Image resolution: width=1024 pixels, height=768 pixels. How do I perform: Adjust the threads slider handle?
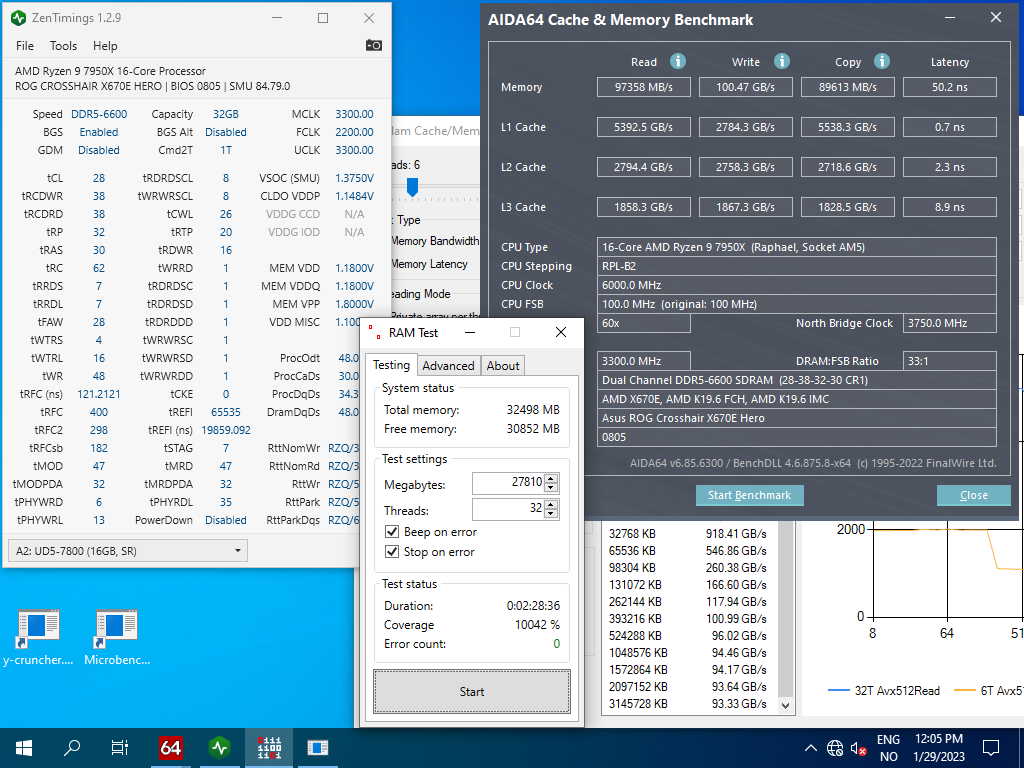412,187
